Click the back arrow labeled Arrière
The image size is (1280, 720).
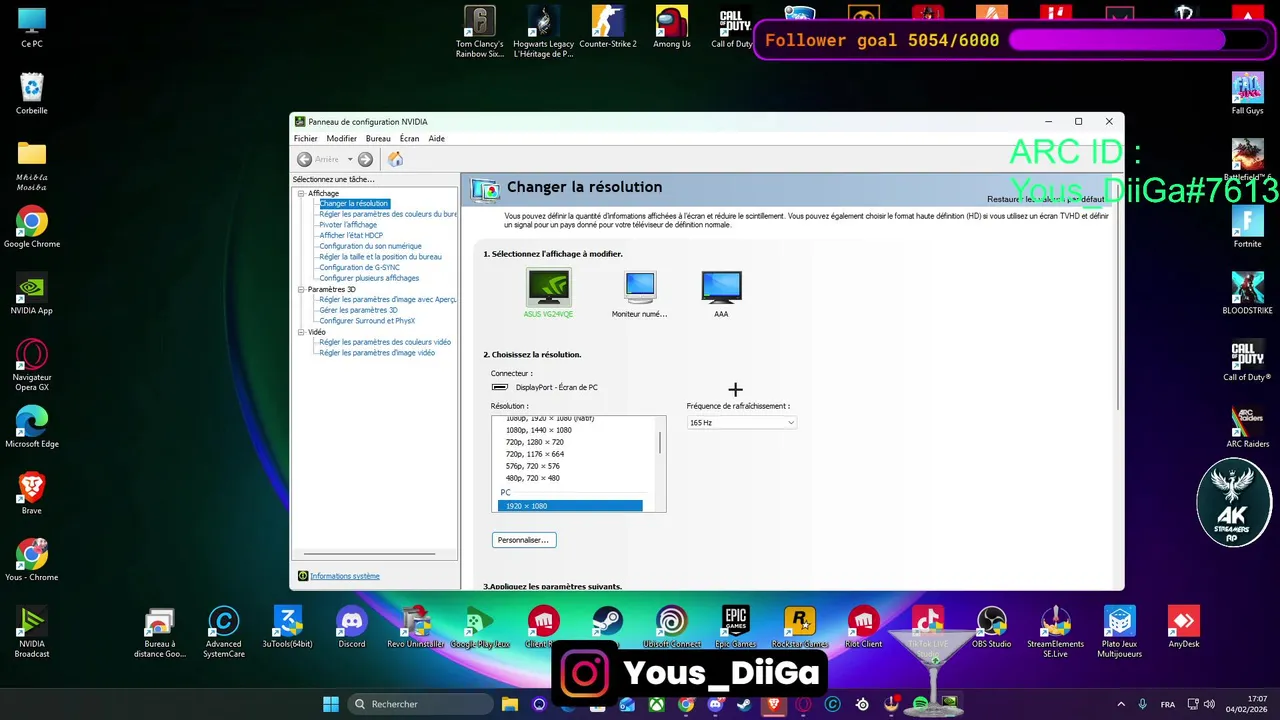pos(304,159)
